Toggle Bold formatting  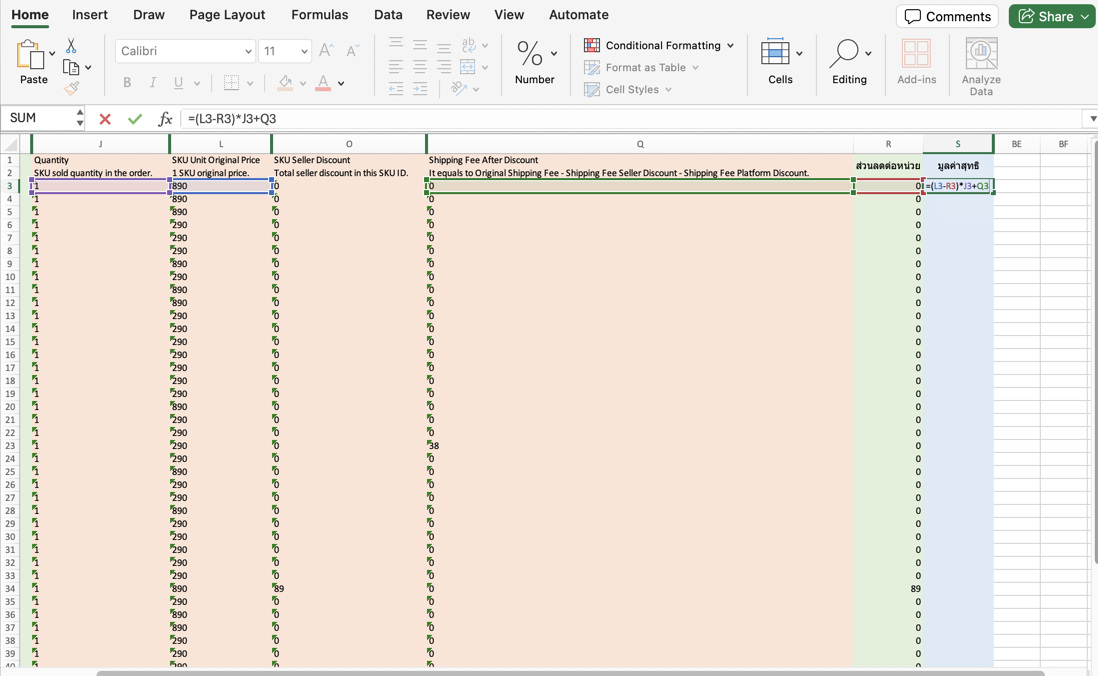[x=127, y=83]
